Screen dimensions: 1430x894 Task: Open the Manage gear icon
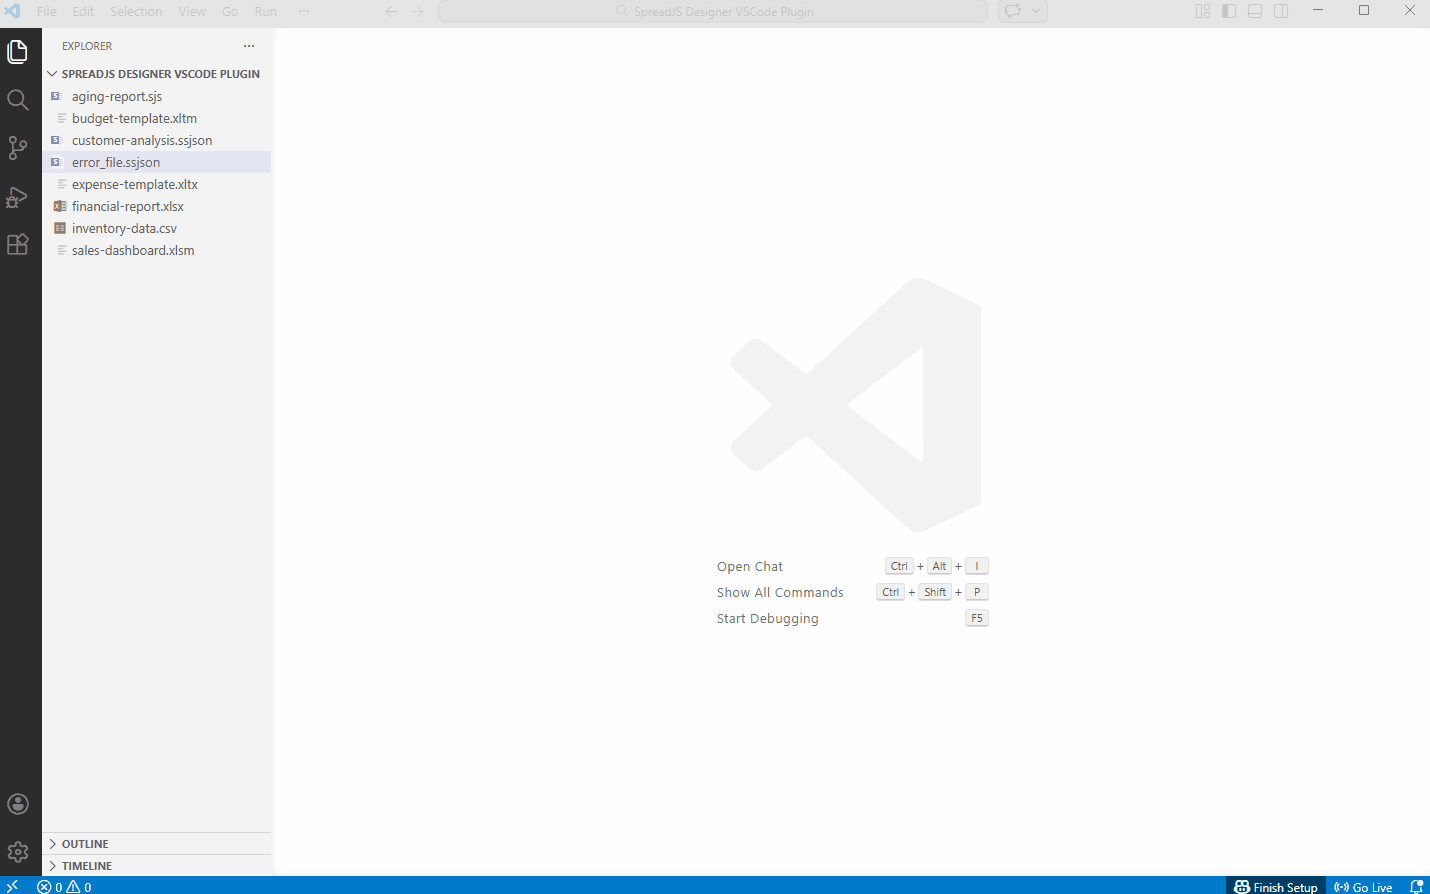18,852
